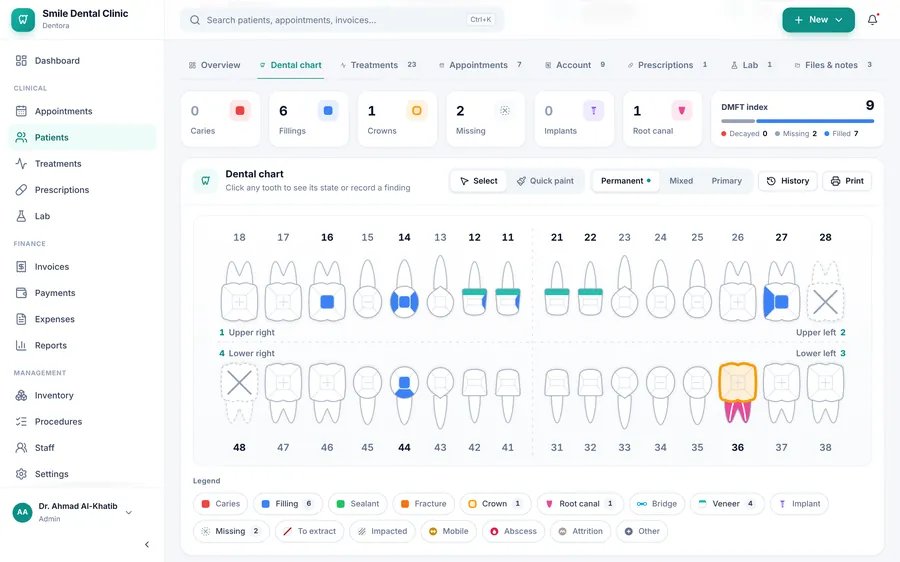
Task: Open the Files & notes tab
Action: pyautogui.click(x=833, y=65)
